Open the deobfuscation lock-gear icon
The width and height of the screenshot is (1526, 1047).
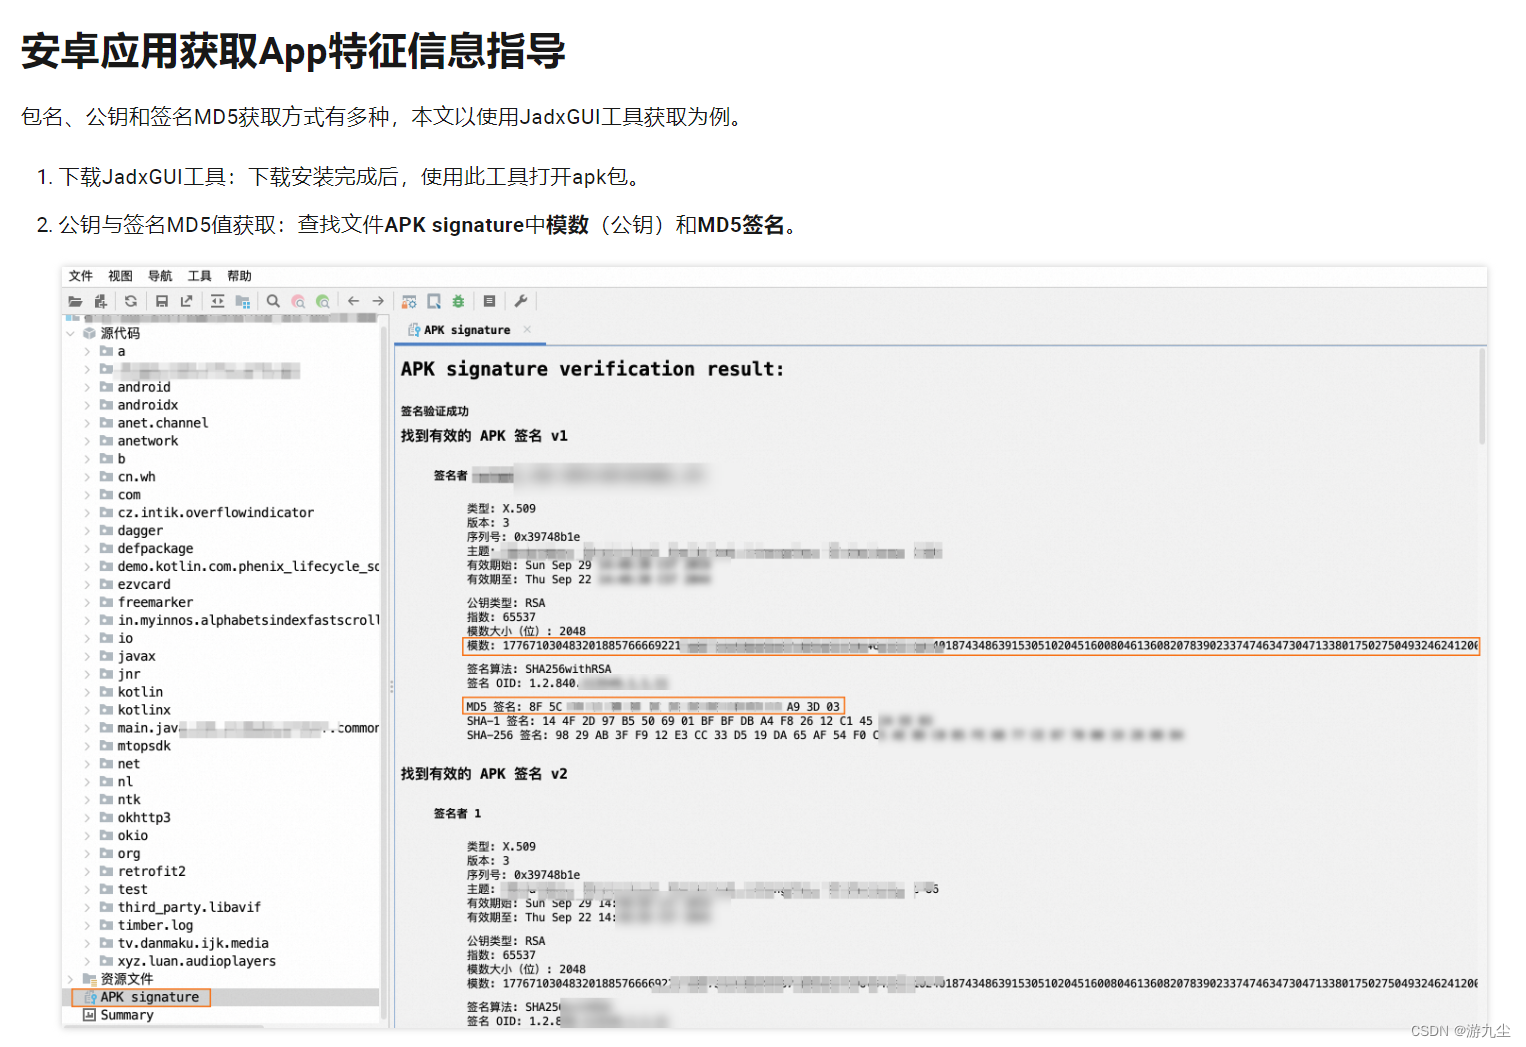point(408,301)
